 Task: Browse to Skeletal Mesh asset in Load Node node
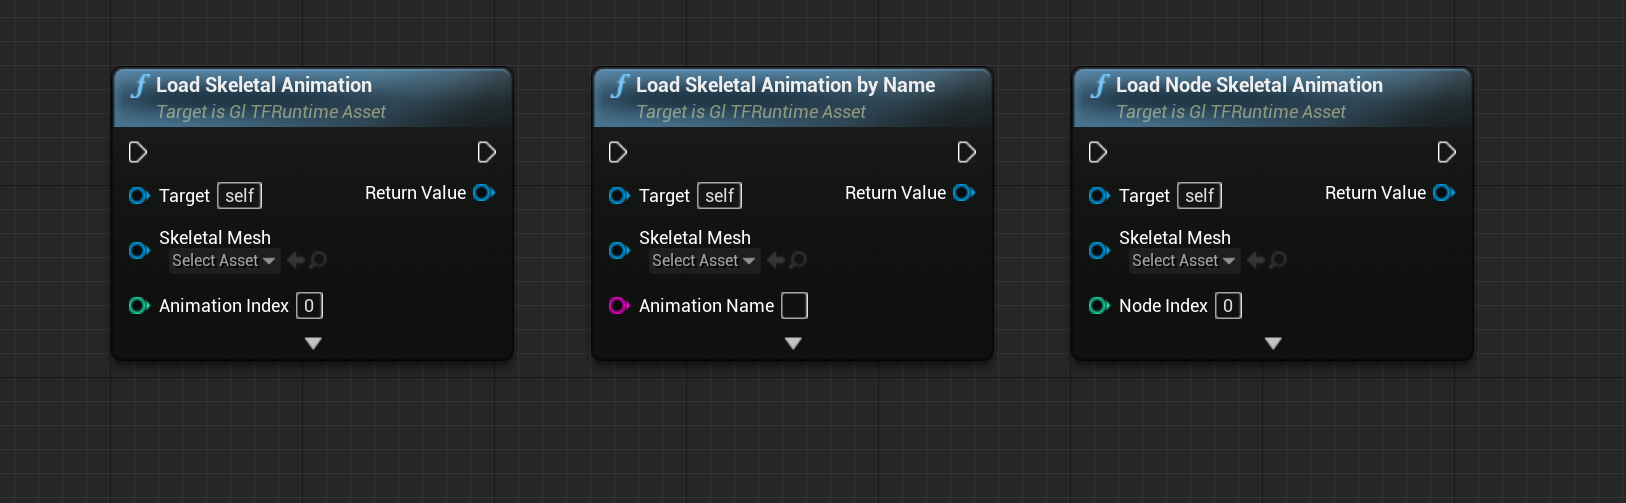pyautogui.click(x=1278, y=261)
